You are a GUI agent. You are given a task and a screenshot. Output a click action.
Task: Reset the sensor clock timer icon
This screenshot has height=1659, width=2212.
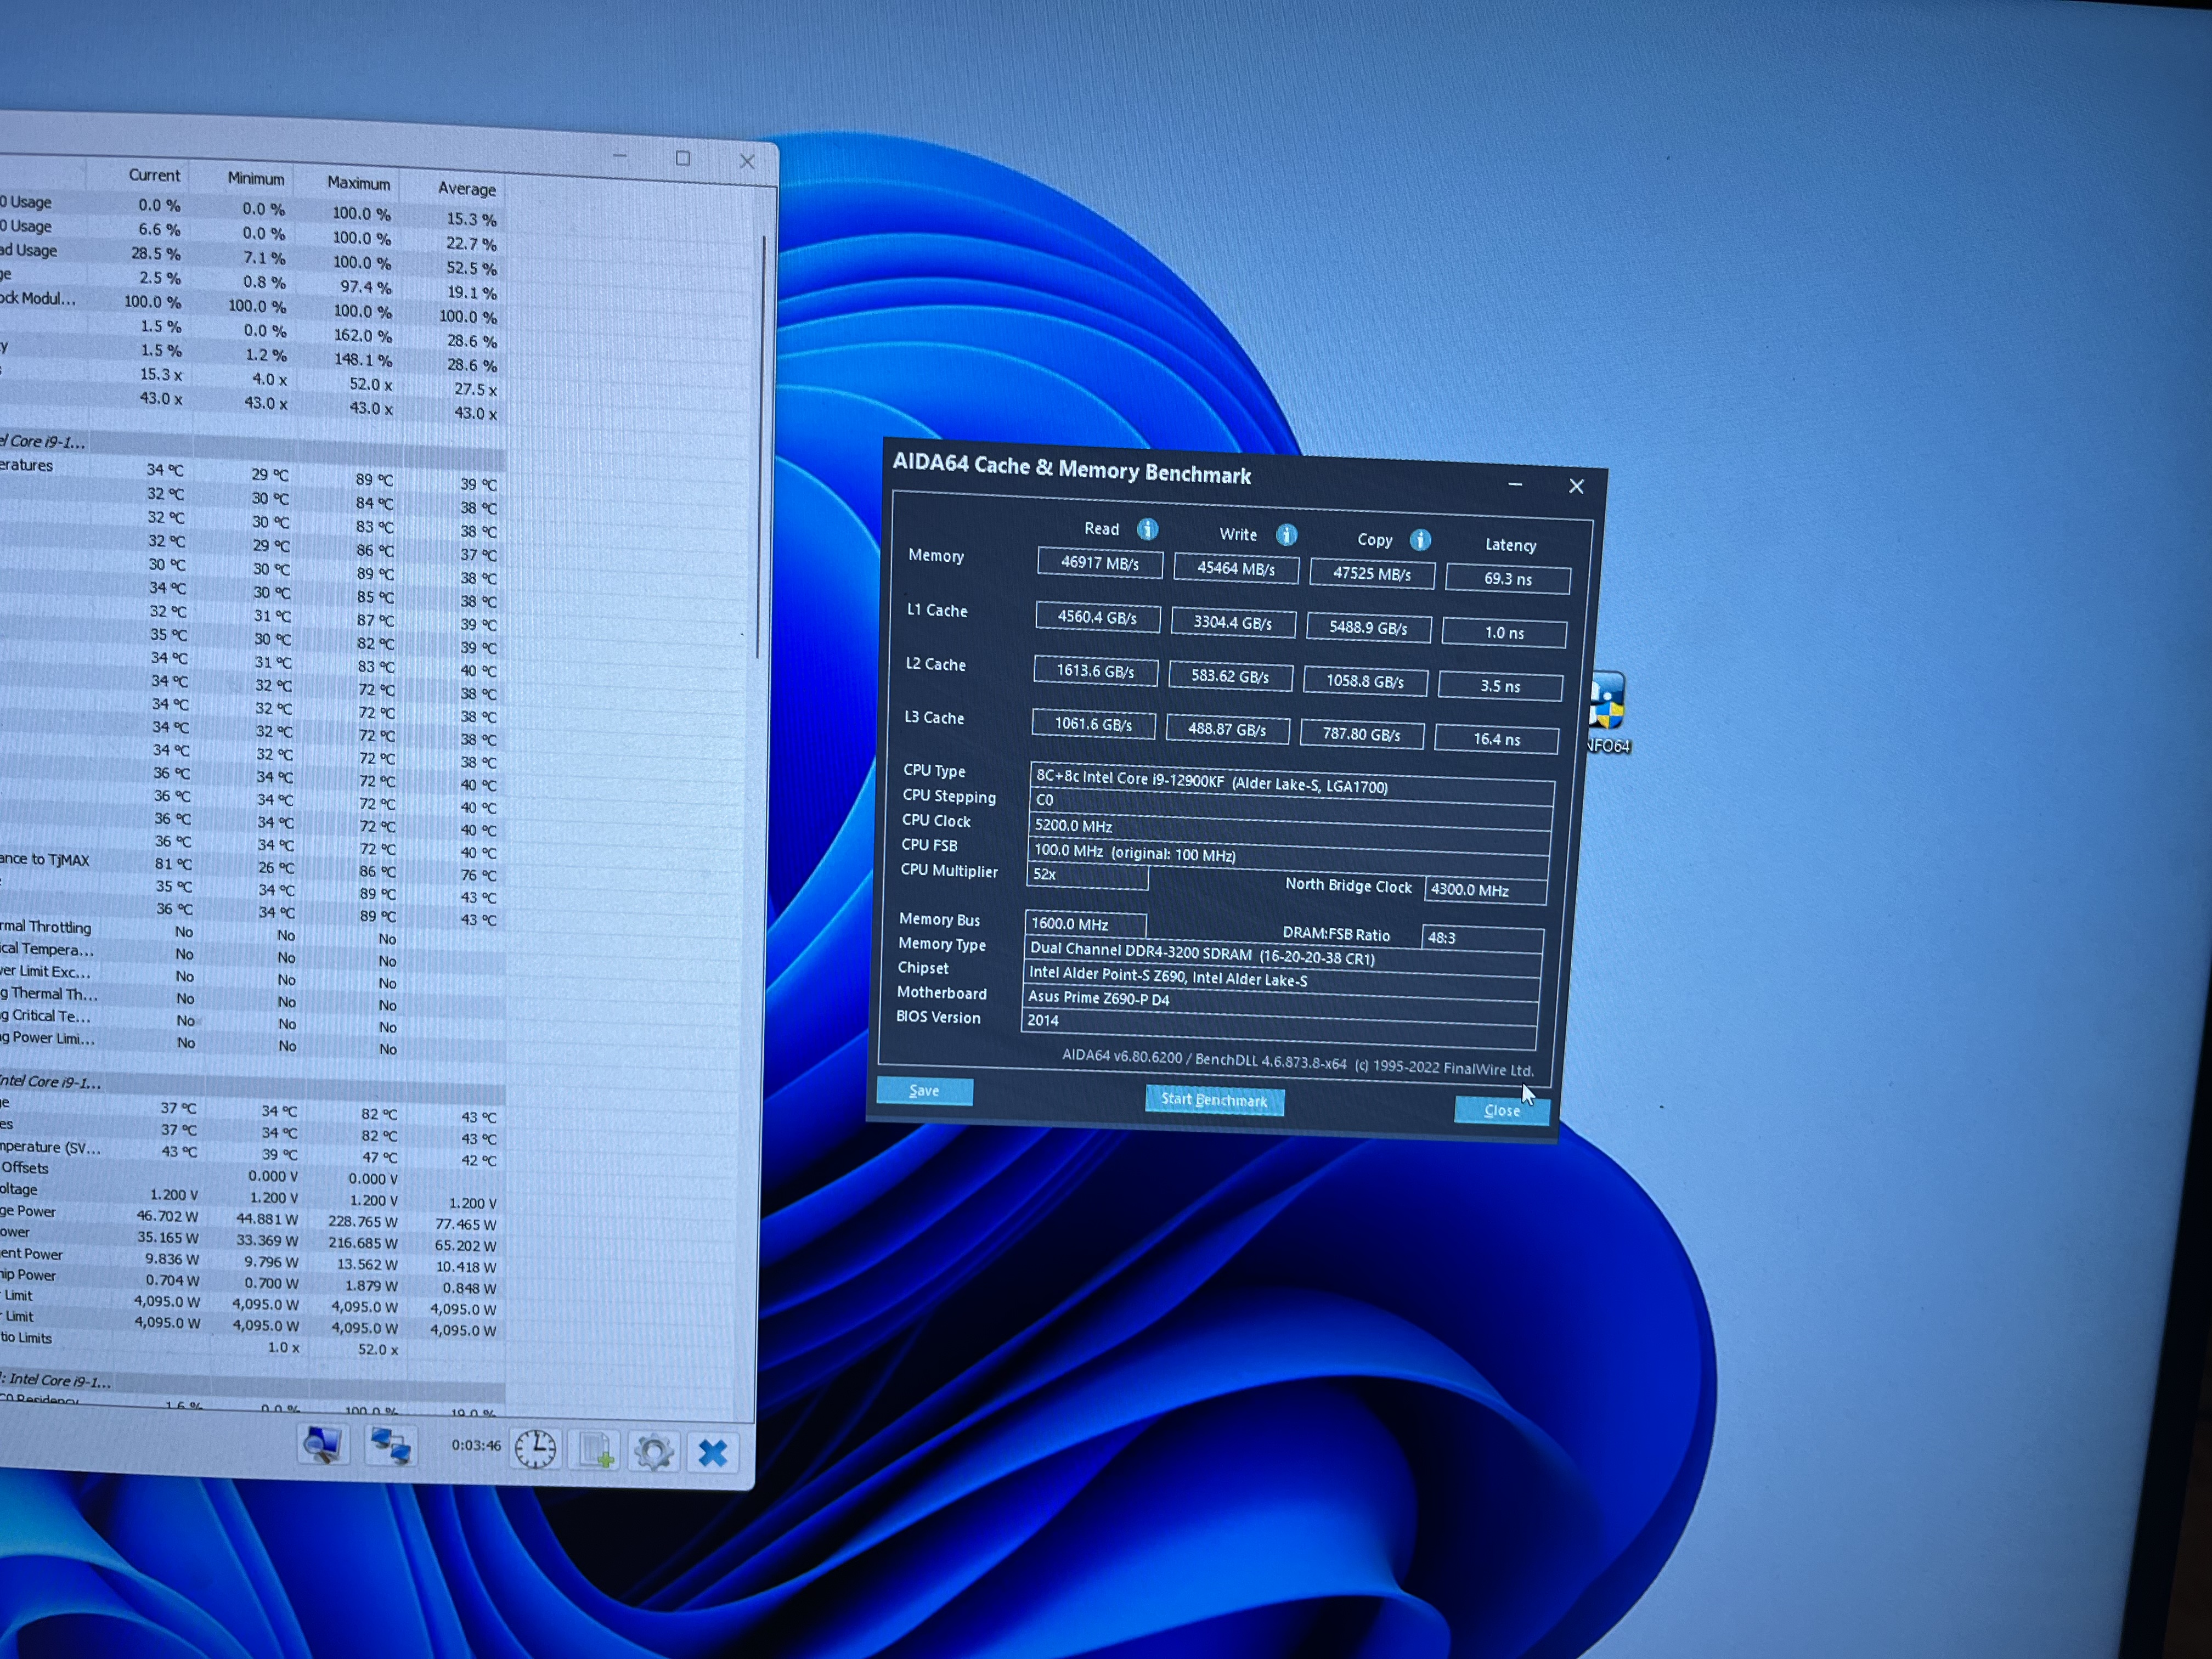(x=535, y=1449)
